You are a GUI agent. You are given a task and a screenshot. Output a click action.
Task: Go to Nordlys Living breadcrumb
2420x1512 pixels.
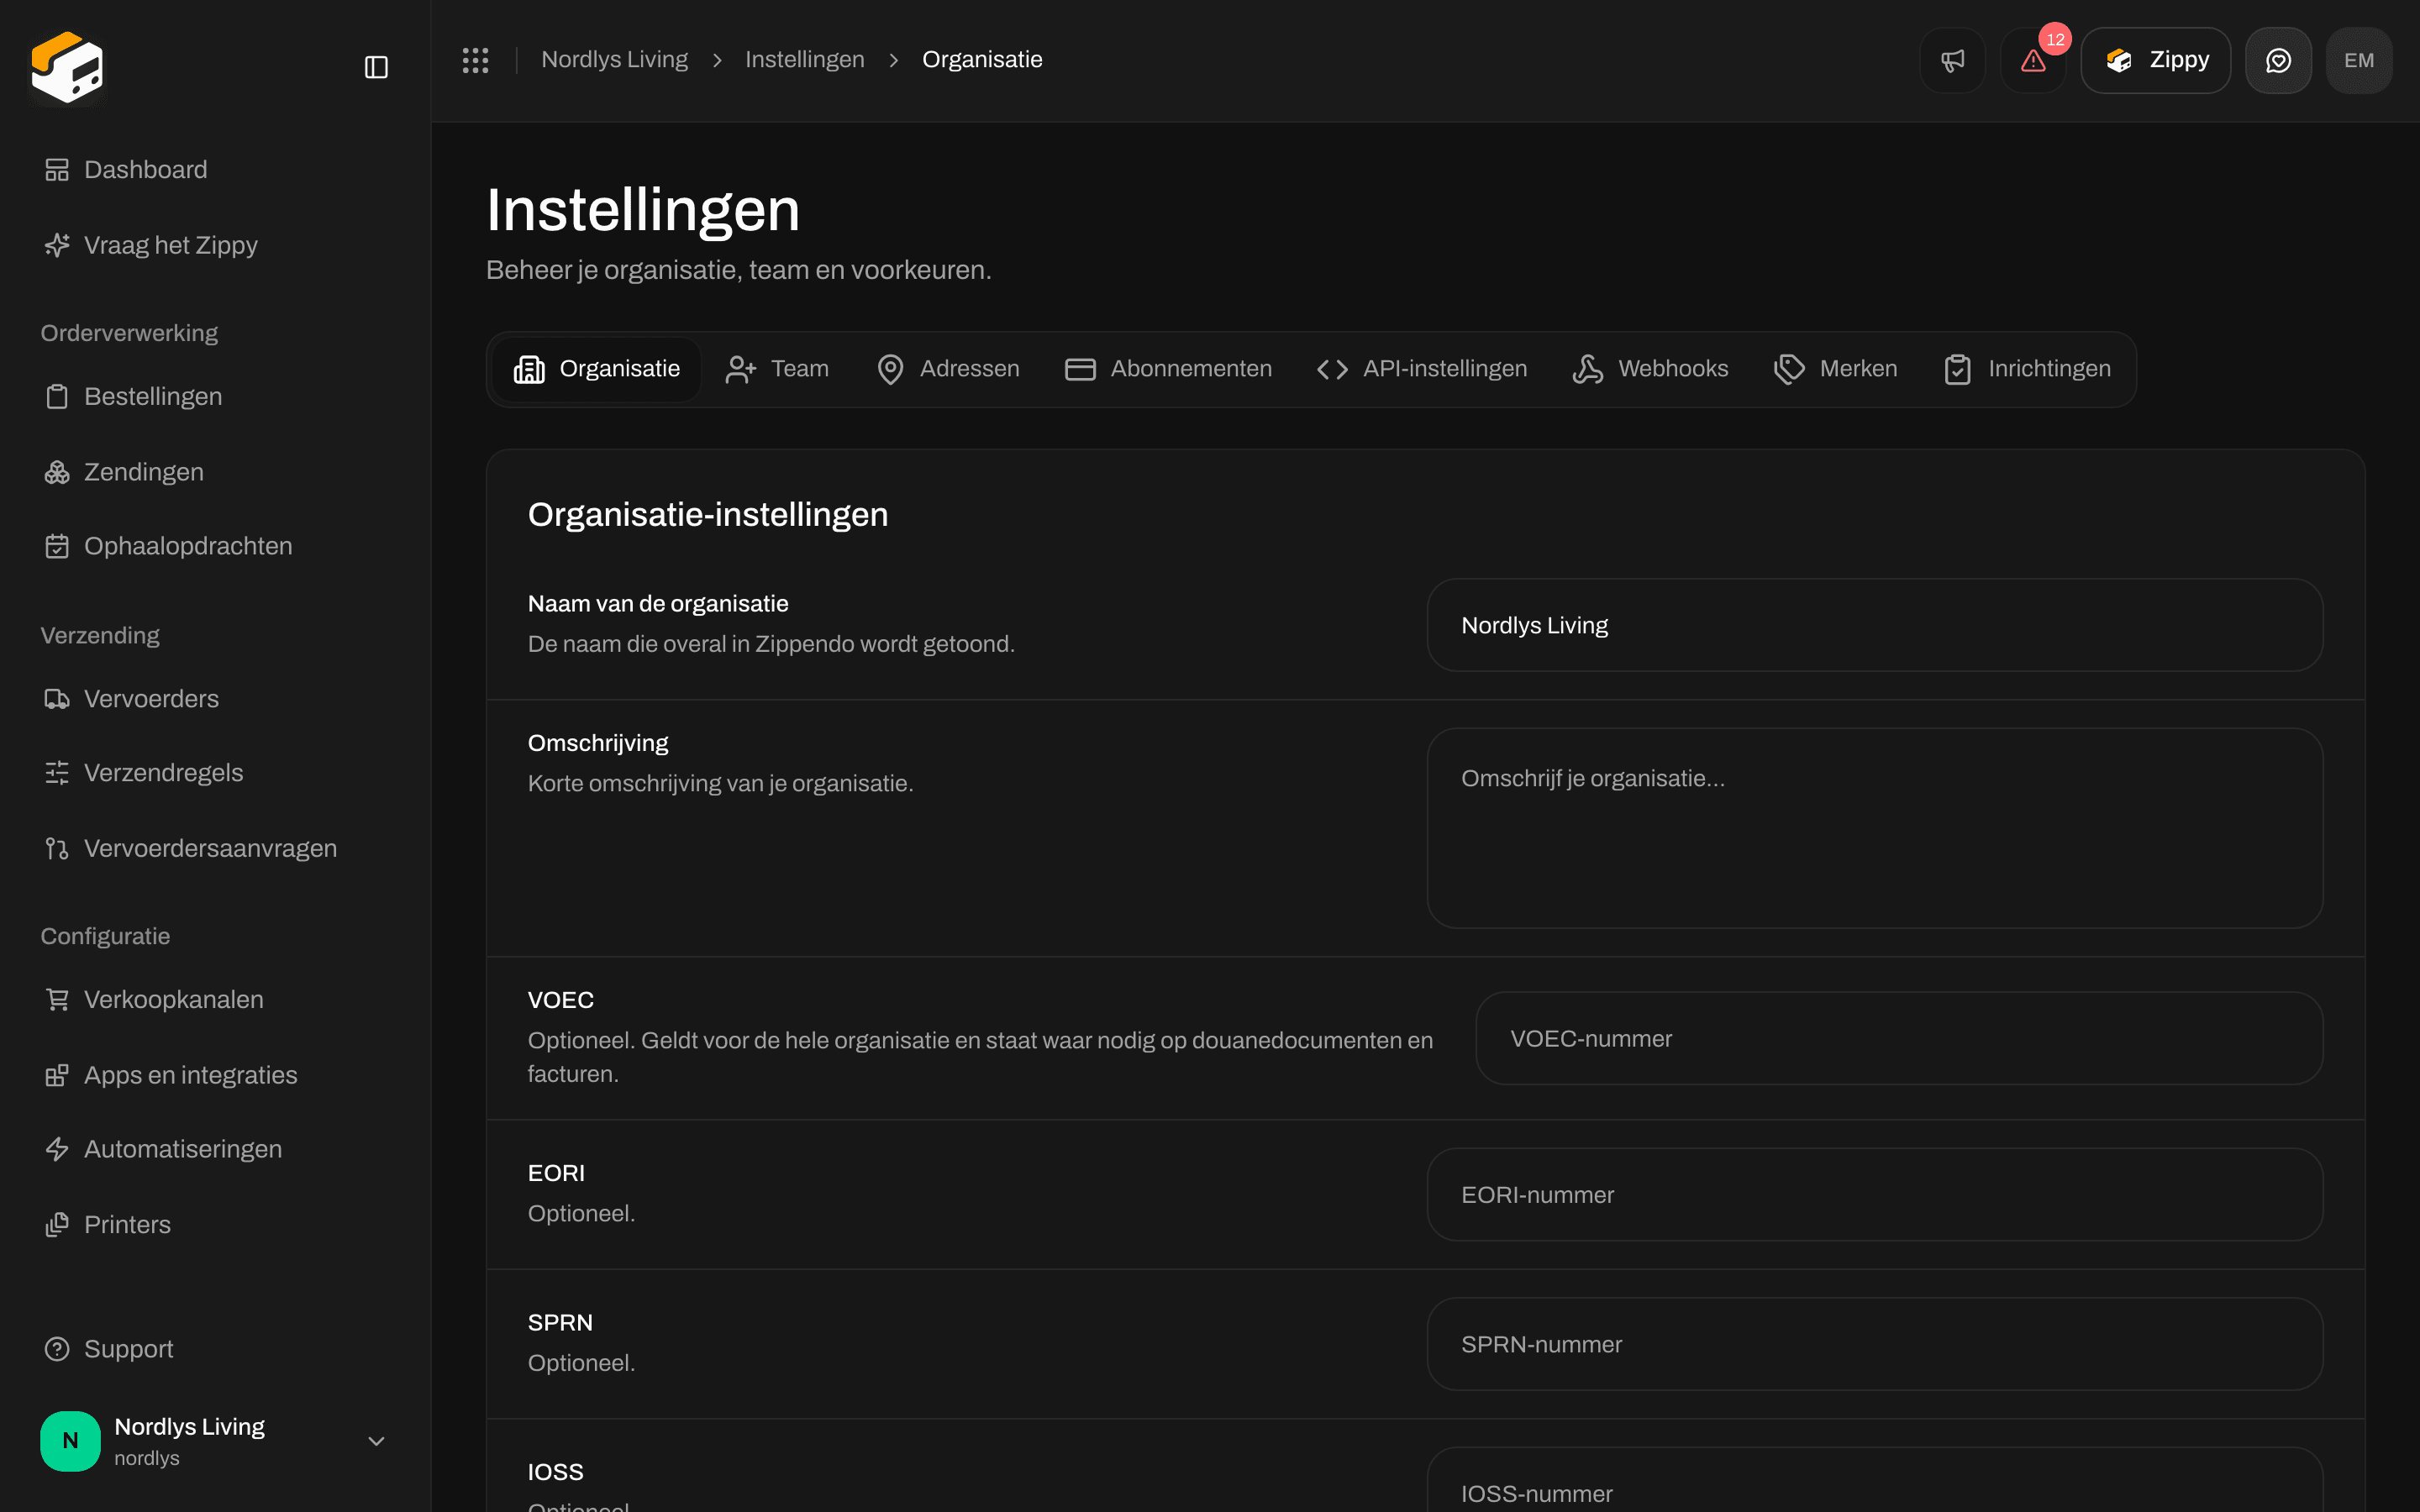pos(614,60)
